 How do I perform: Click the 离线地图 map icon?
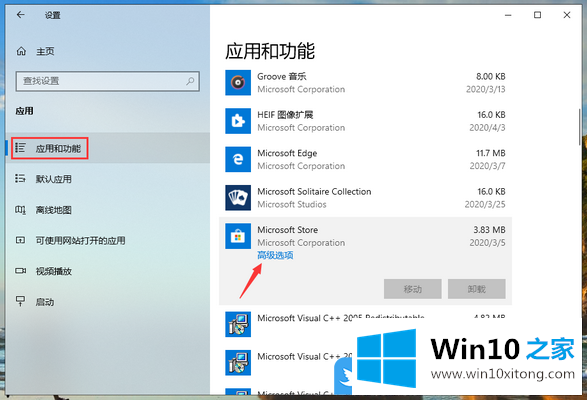[20, 210]
